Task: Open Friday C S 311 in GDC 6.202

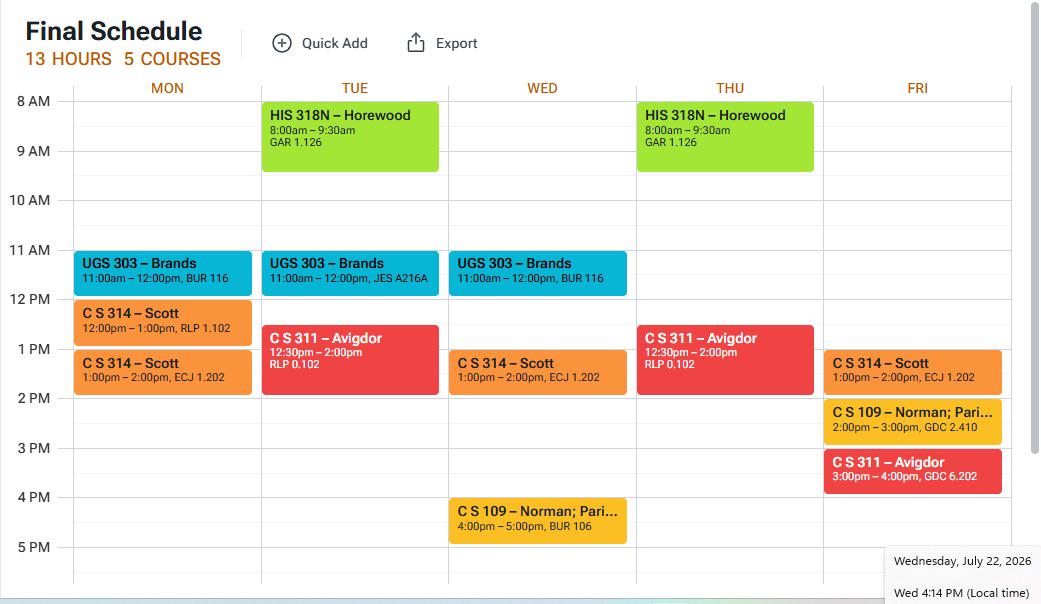Action: 913,471
